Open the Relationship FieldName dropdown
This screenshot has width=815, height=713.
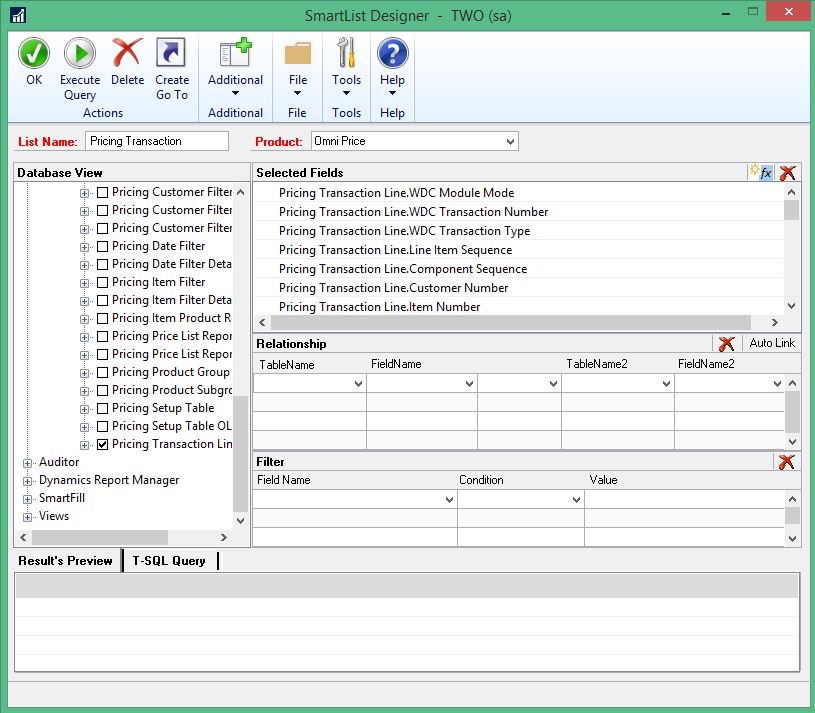[x=469, y=384]
